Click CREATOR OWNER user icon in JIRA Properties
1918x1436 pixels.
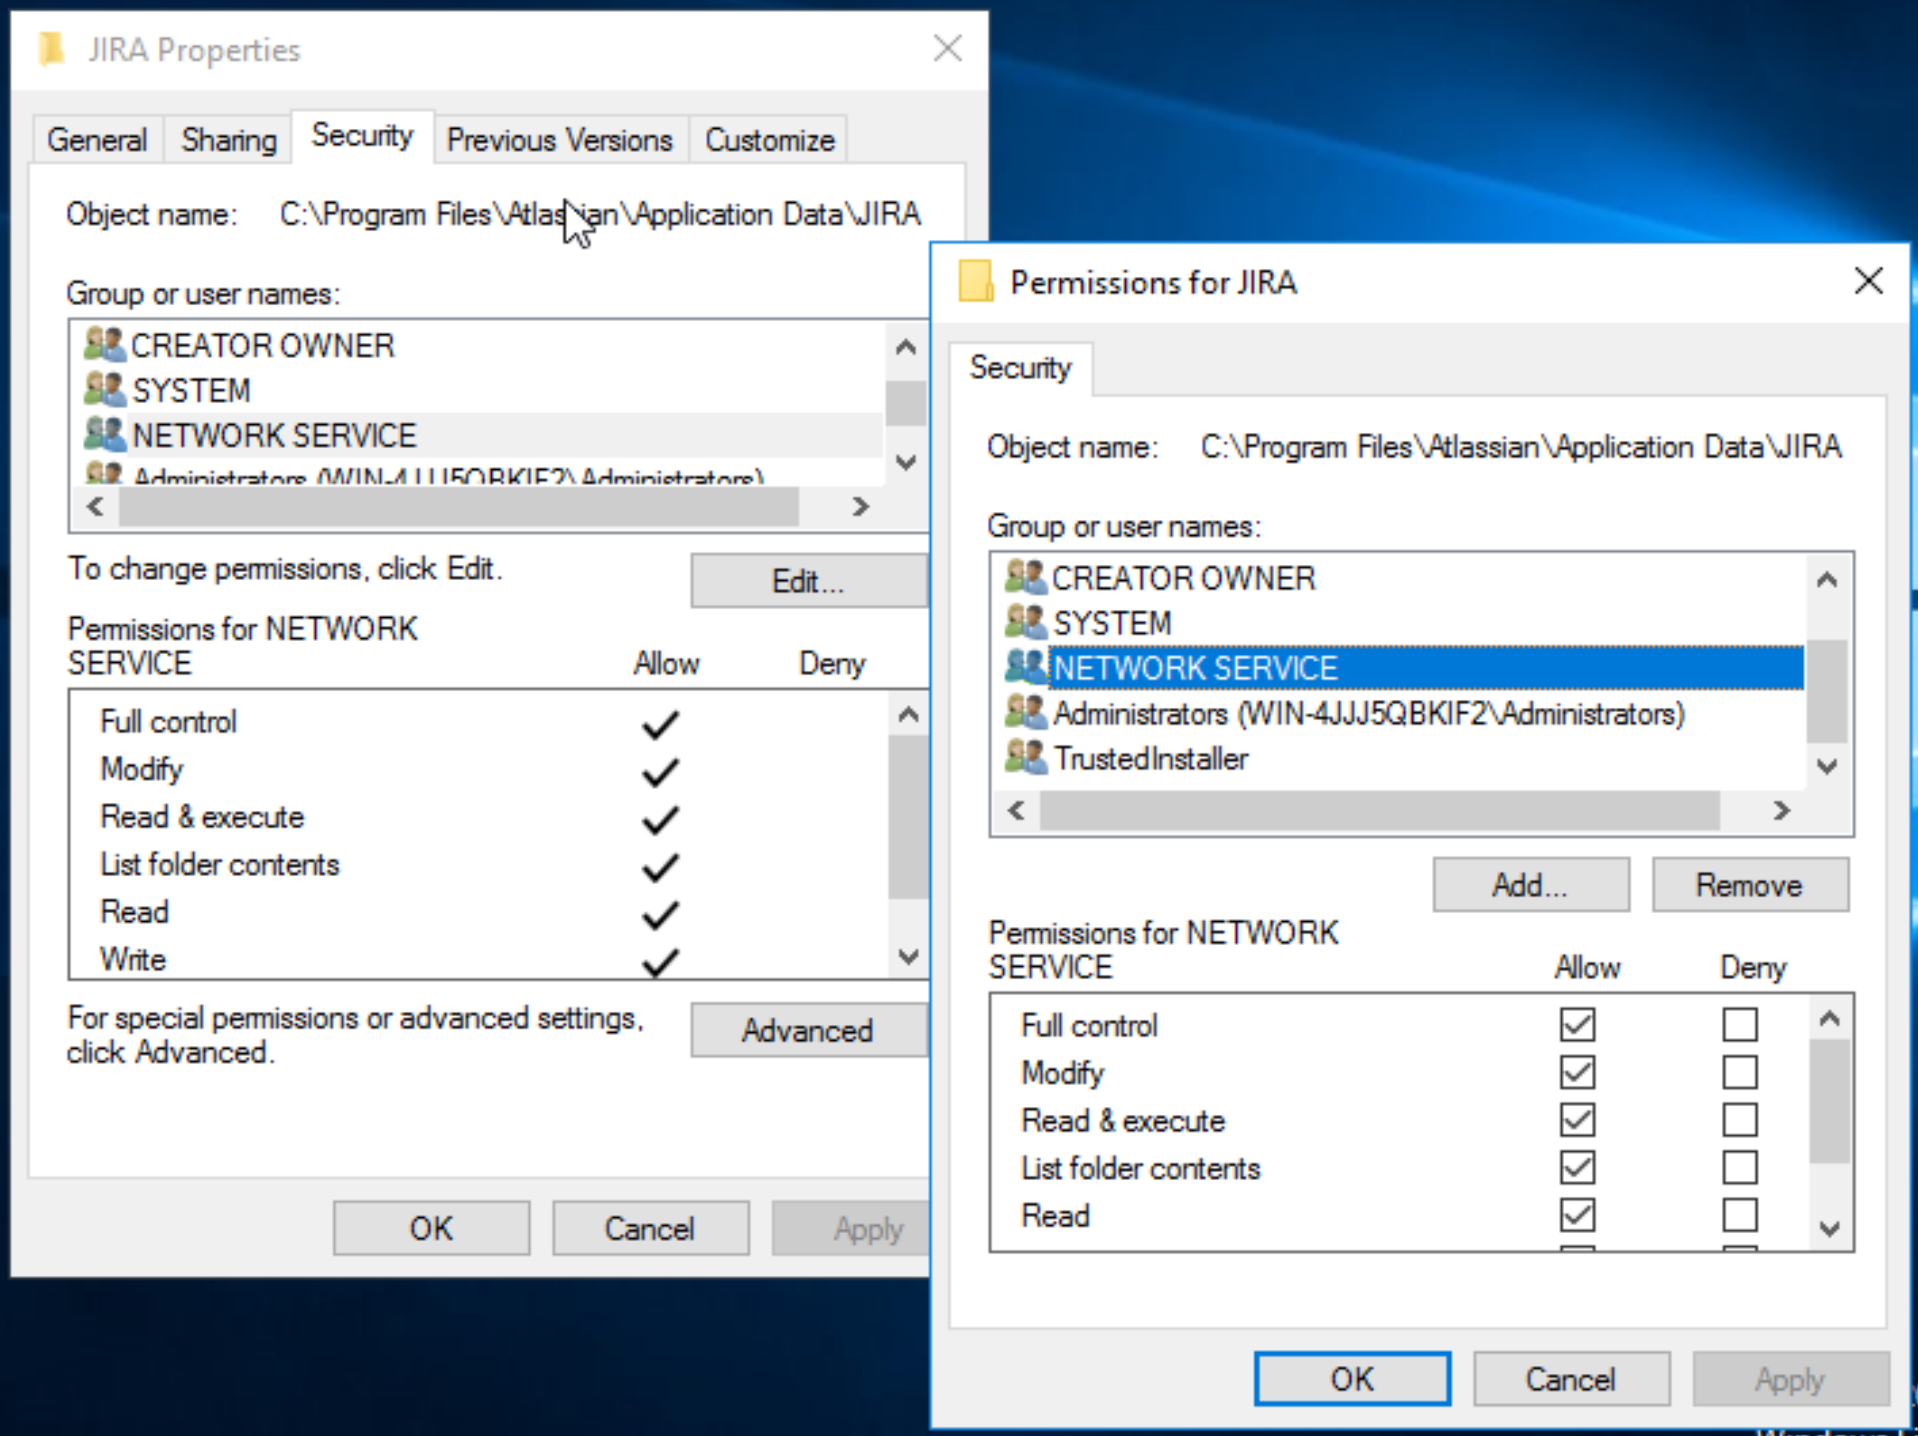click(104, 344)
